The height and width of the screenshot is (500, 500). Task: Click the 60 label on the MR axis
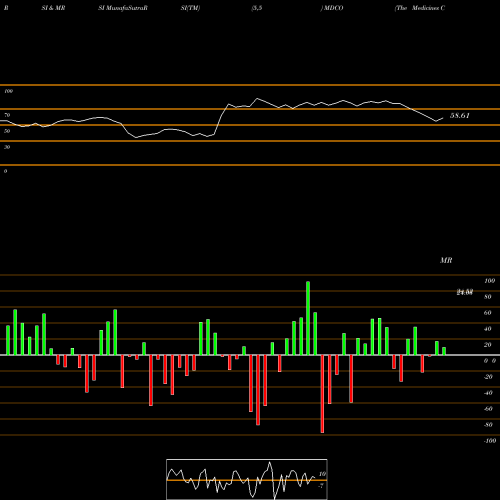488,313
